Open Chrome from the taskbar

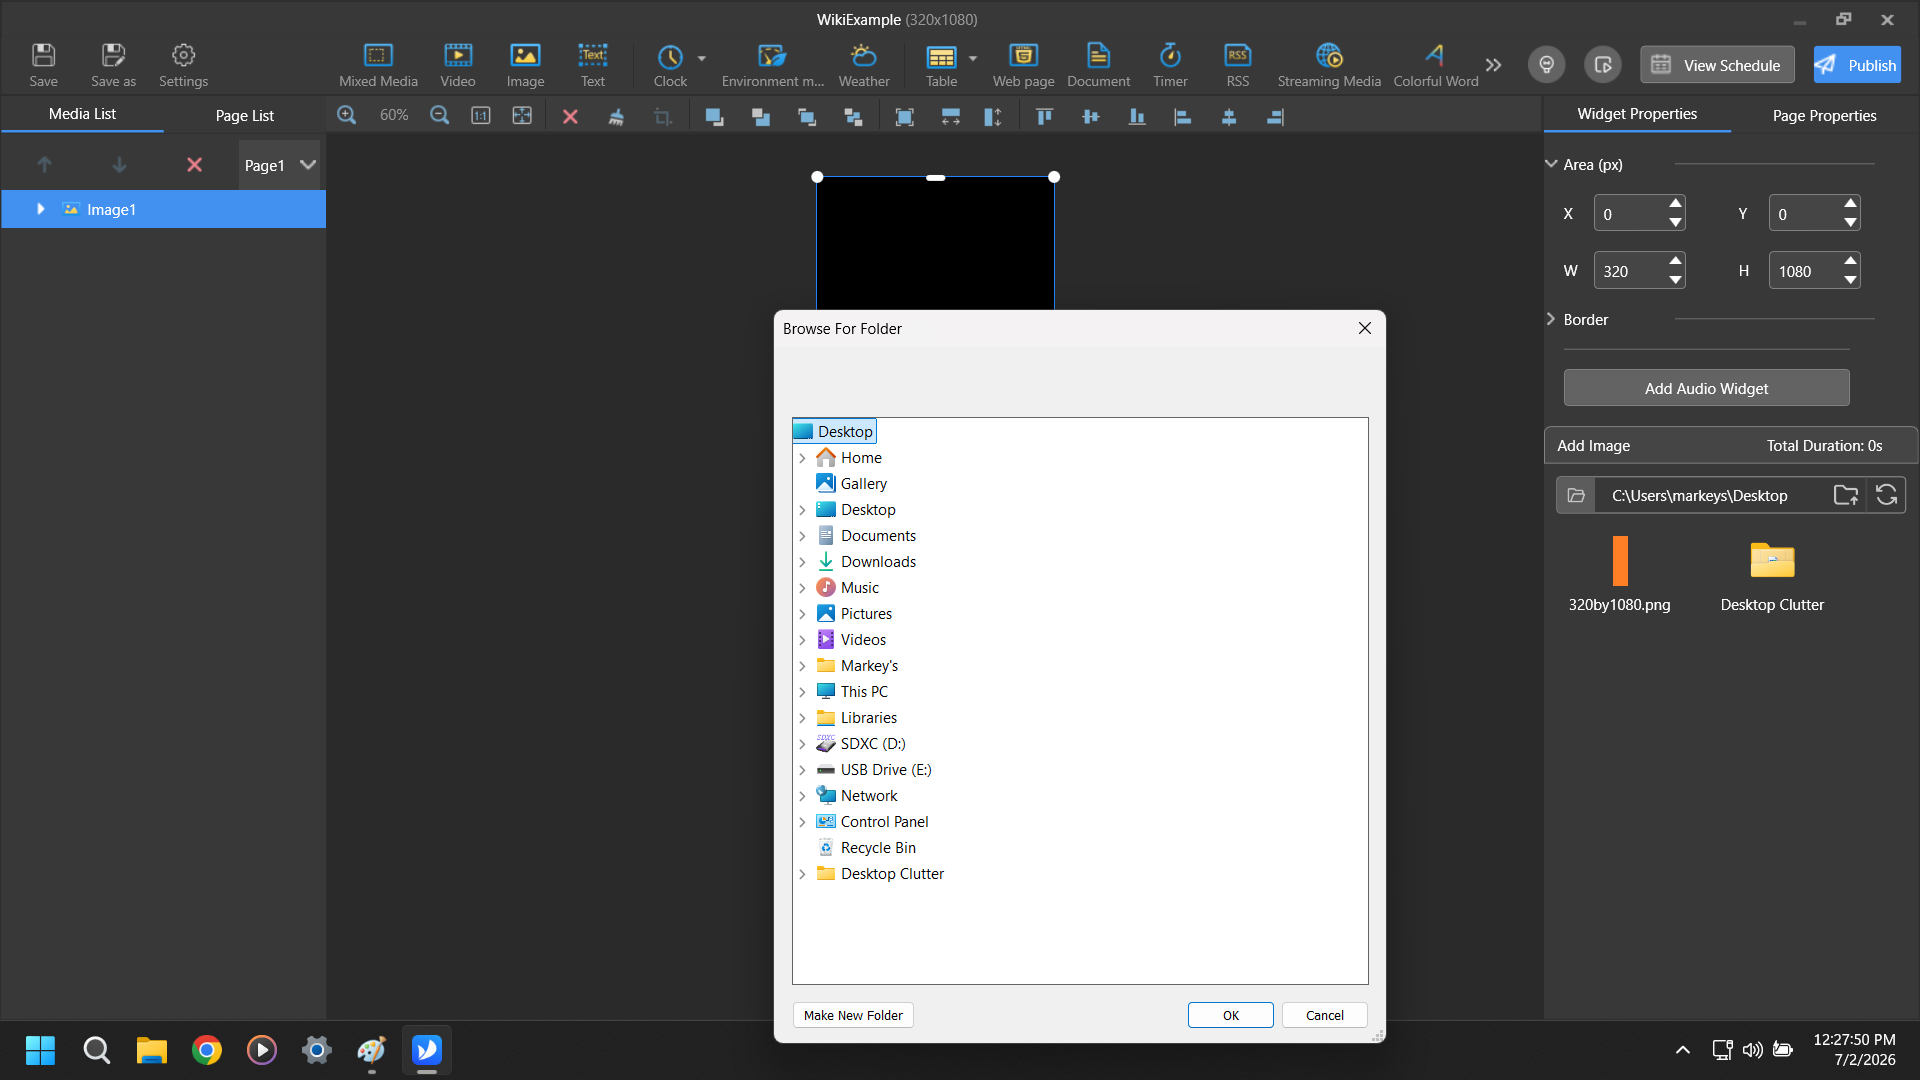click(207, 1050)
